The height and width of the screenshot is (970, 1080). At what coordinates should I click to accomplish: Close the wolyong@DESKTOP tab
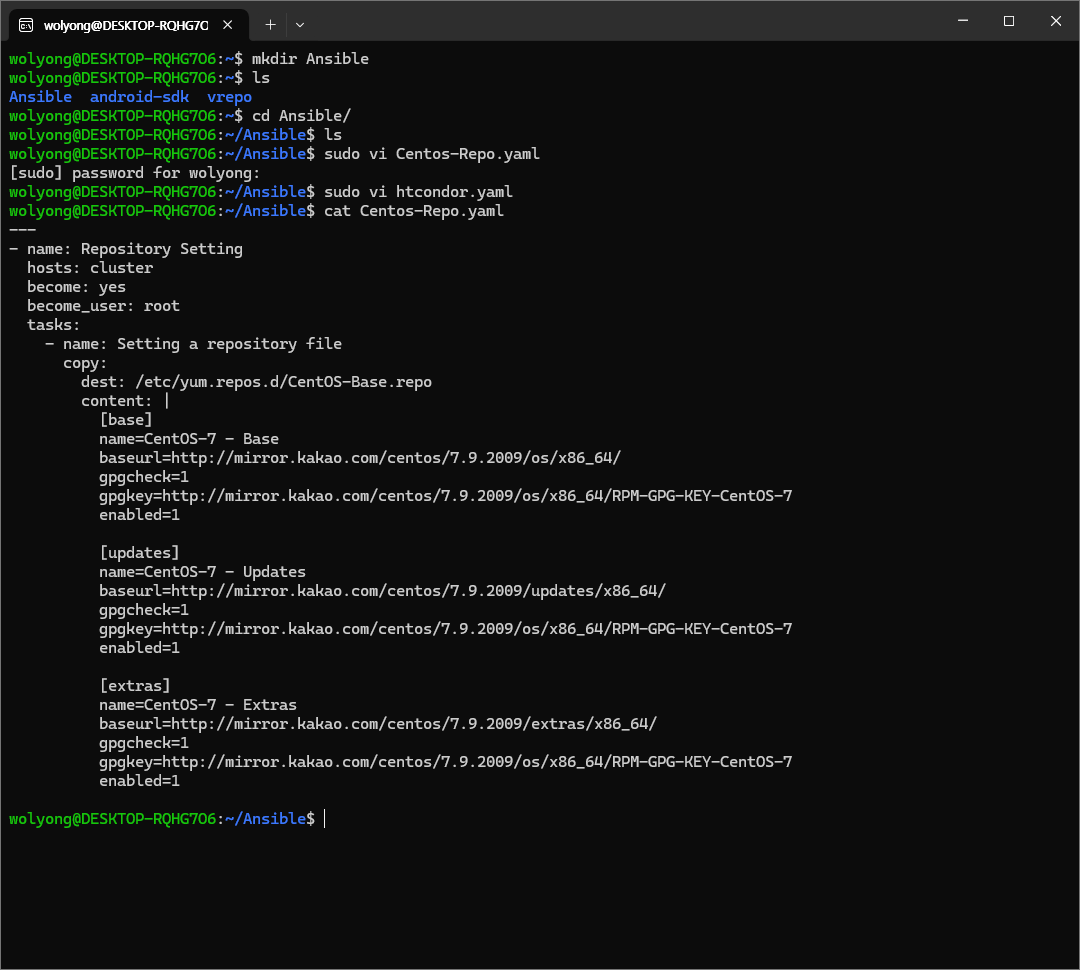pos(227,24)
